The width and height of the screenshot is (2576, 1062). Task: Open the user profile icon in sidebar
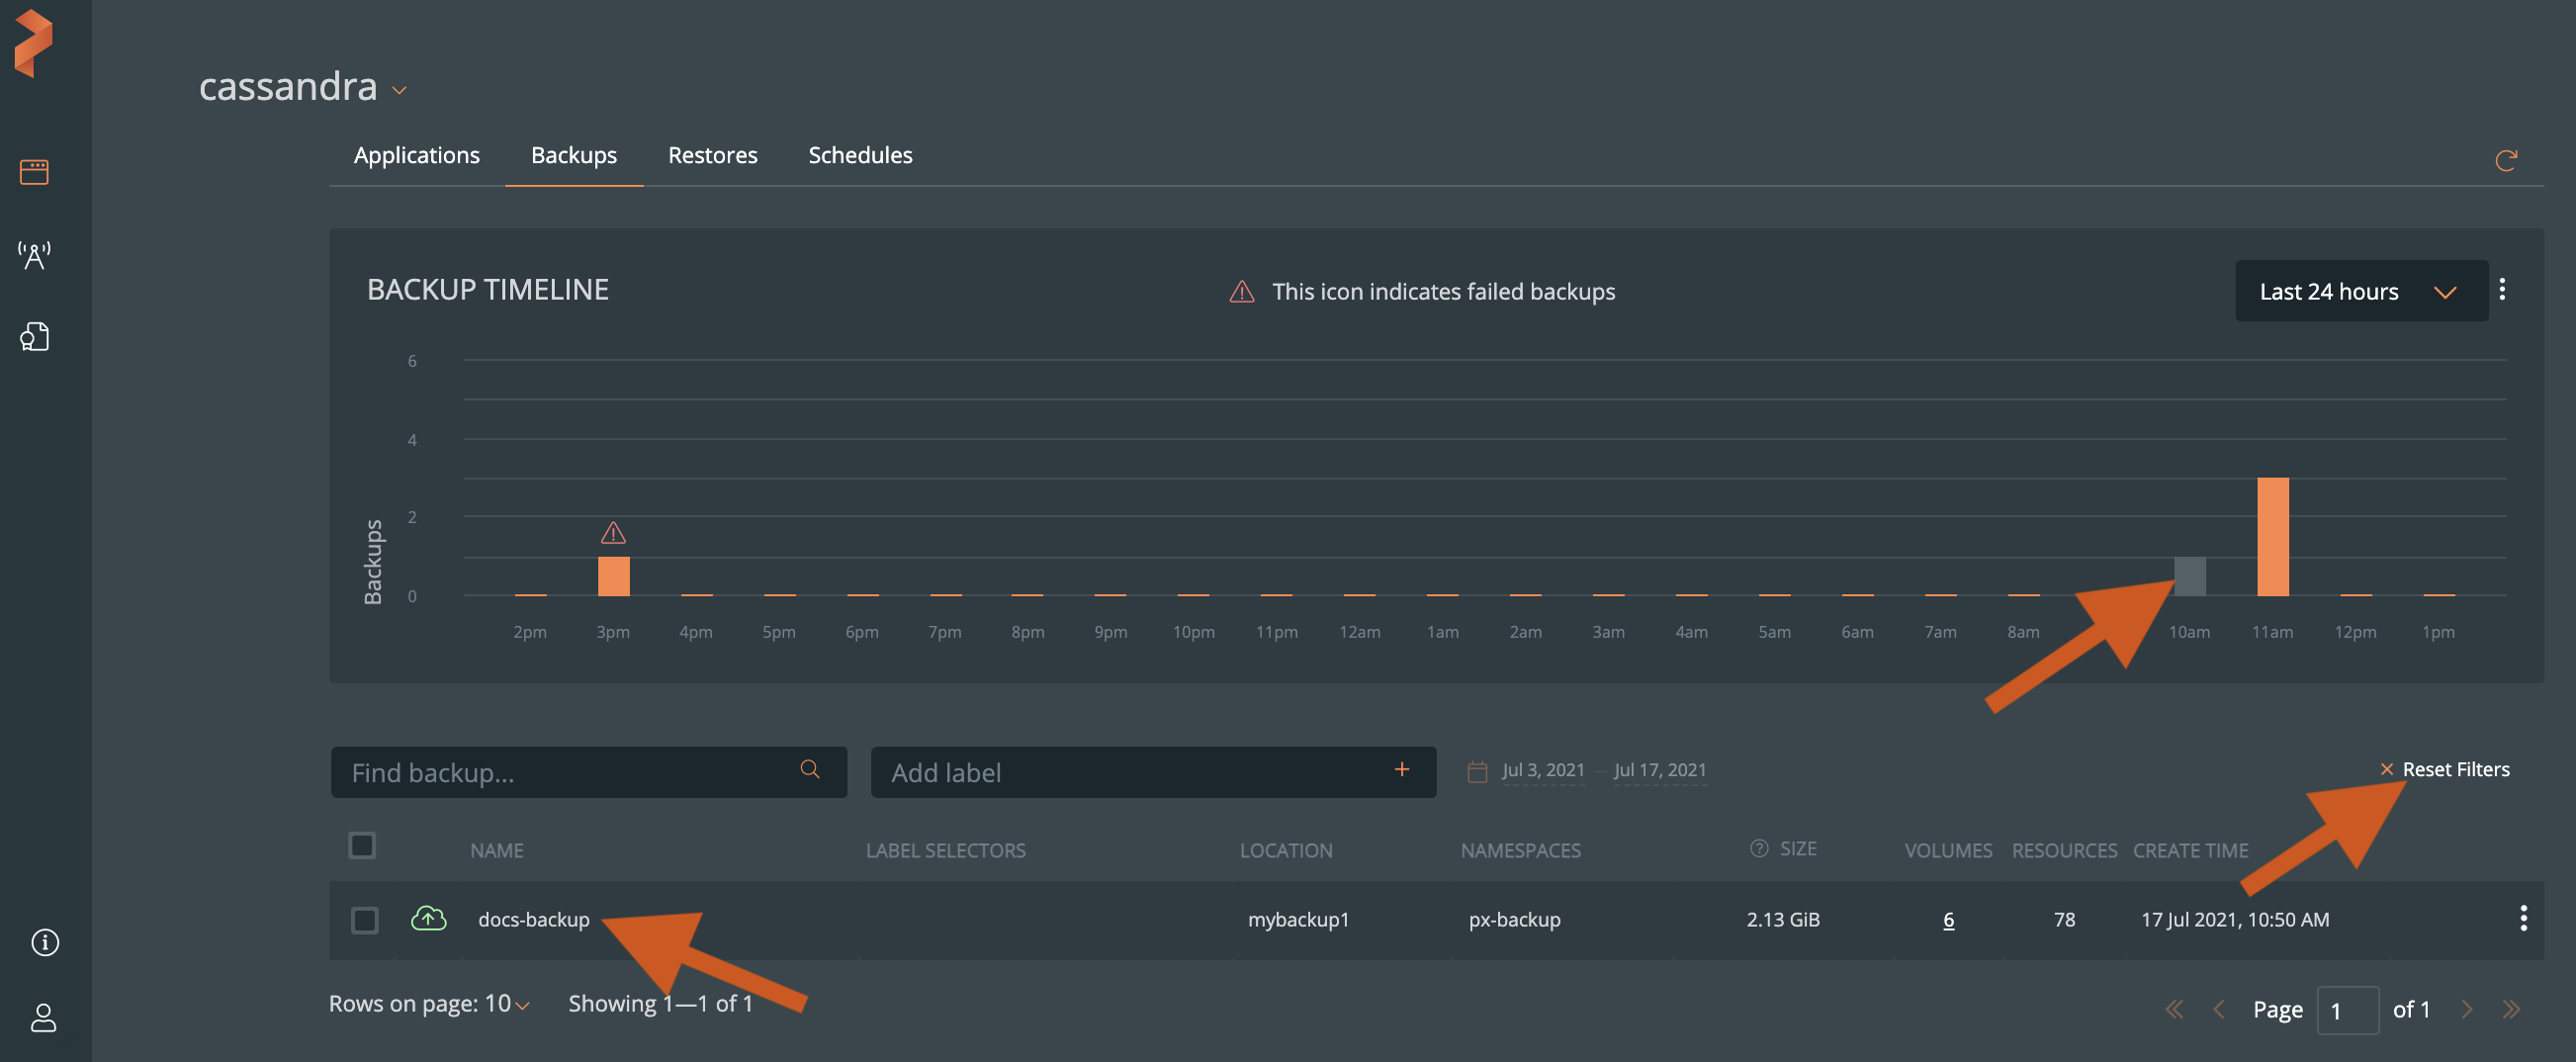point(43,1018)
